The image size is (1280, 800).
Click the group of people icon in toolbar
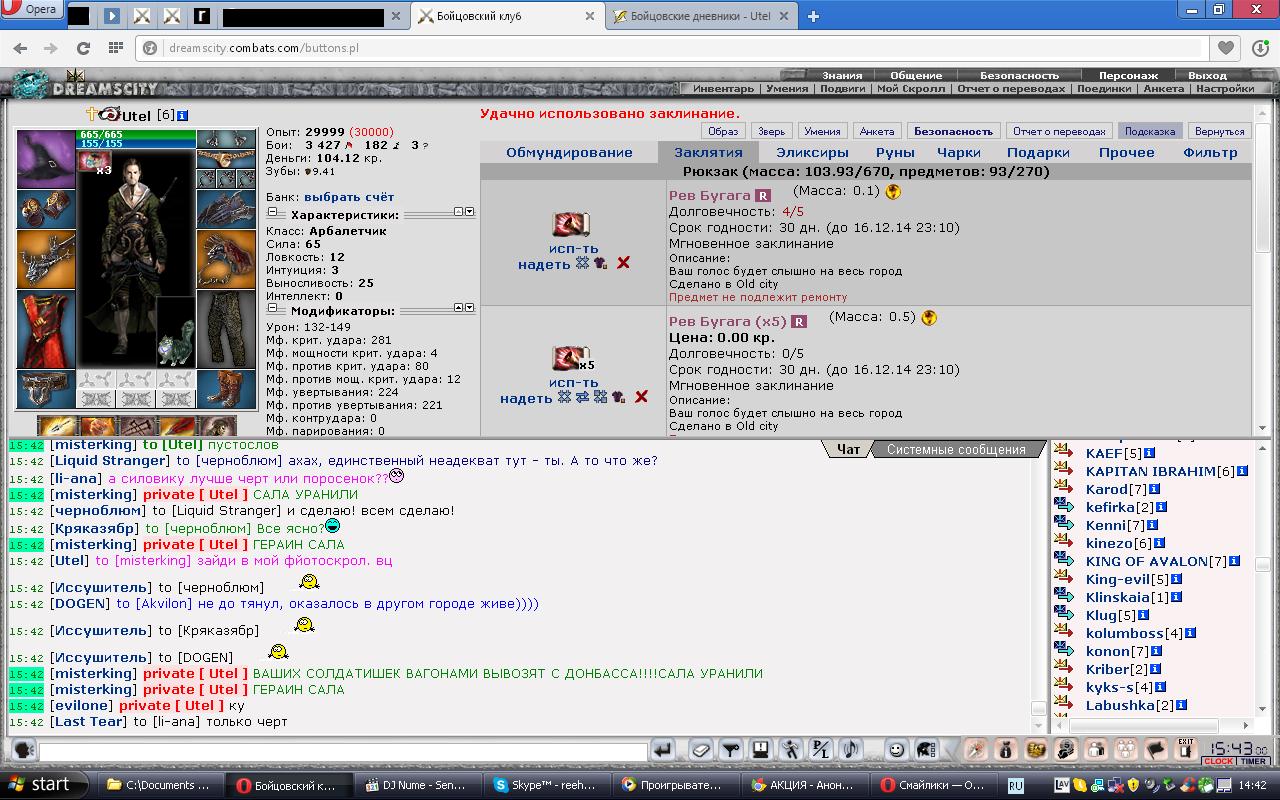pyautogui.click(x=1125, y=749)
